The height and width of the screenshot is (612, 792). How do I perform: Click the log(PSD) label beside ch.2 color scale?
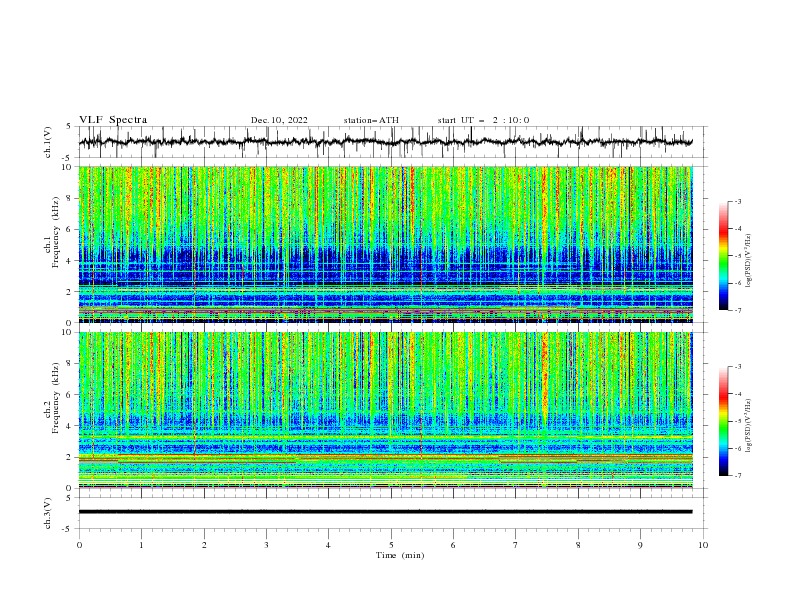(749, 426)
